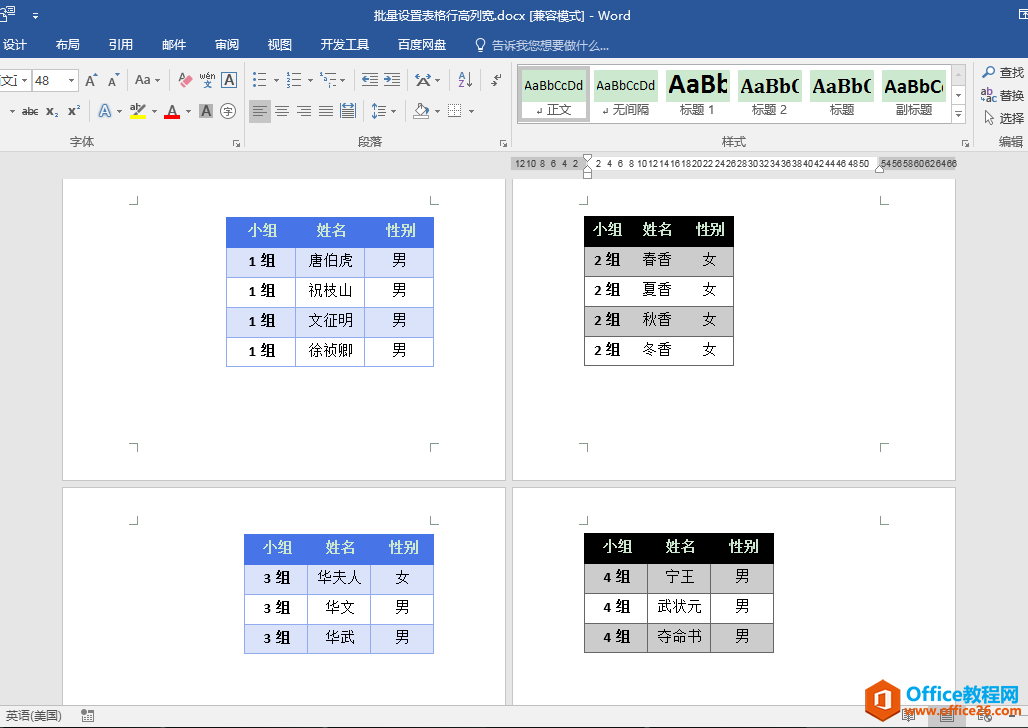Click the Borders icon

[454, 111]
